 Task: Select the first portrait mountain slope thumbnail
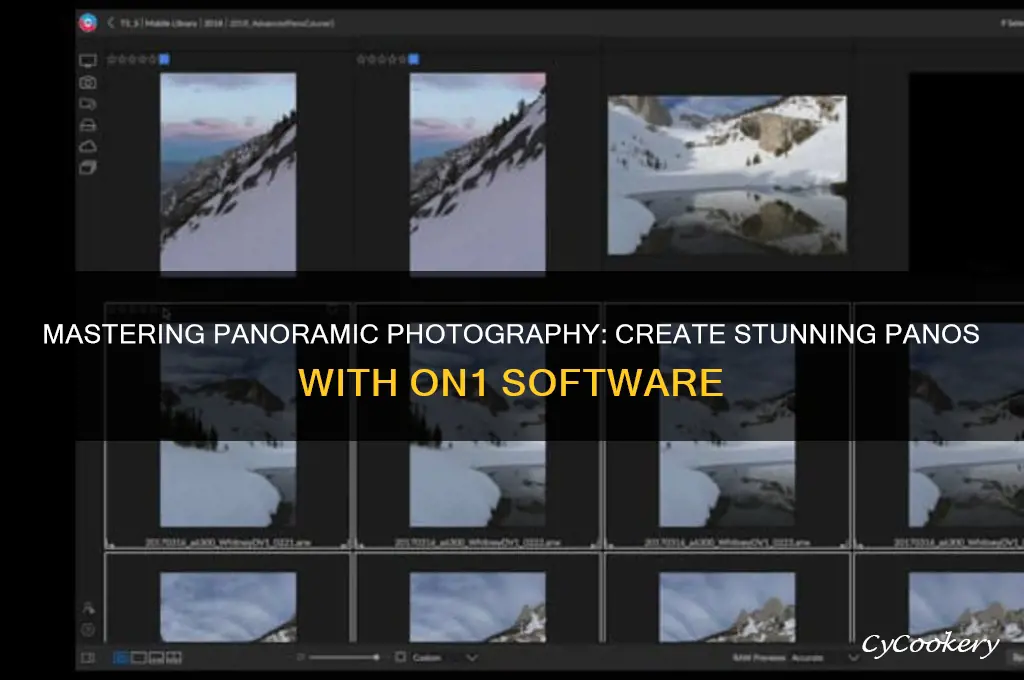(228, 172)
